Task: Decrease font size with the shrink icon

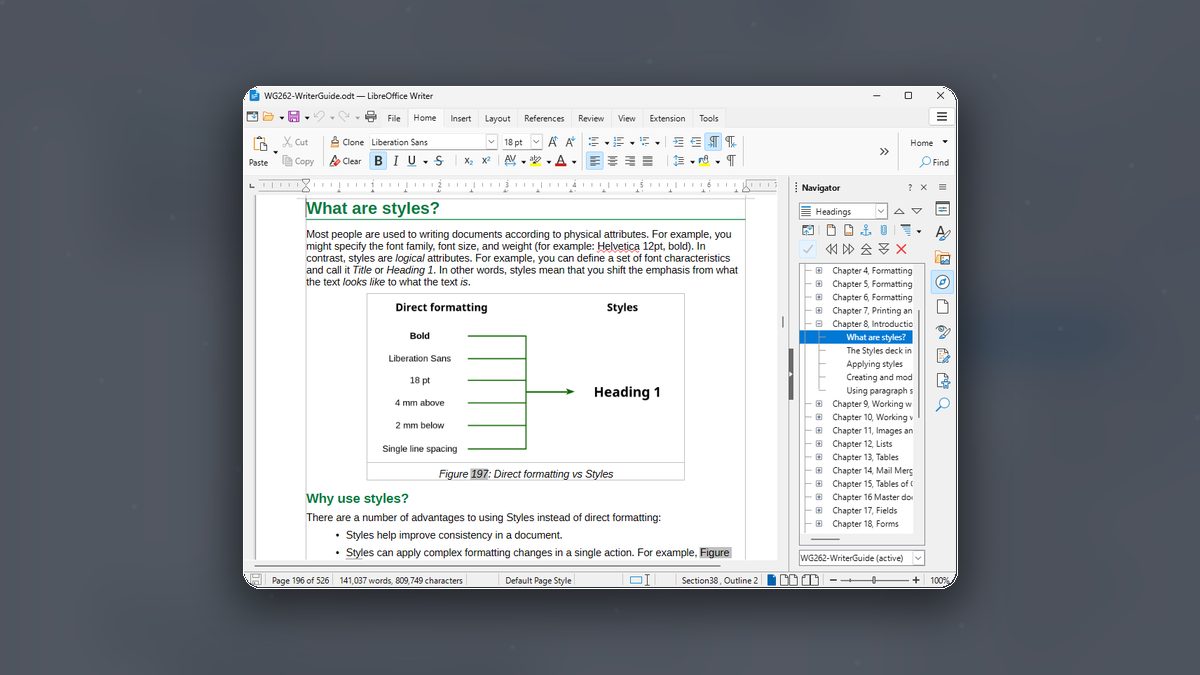Action: [x=570, y=142]
